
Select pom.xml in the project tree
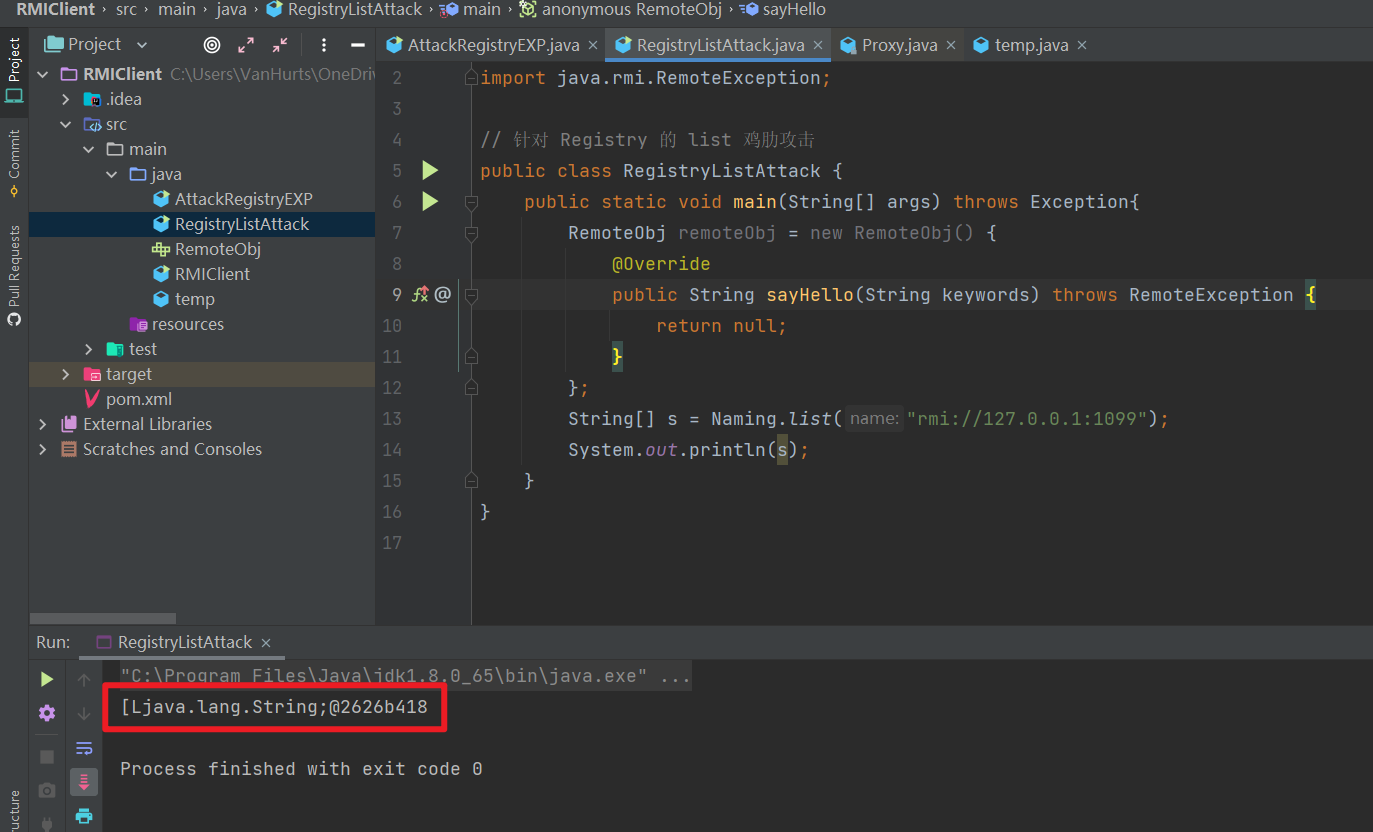(139, 399)
